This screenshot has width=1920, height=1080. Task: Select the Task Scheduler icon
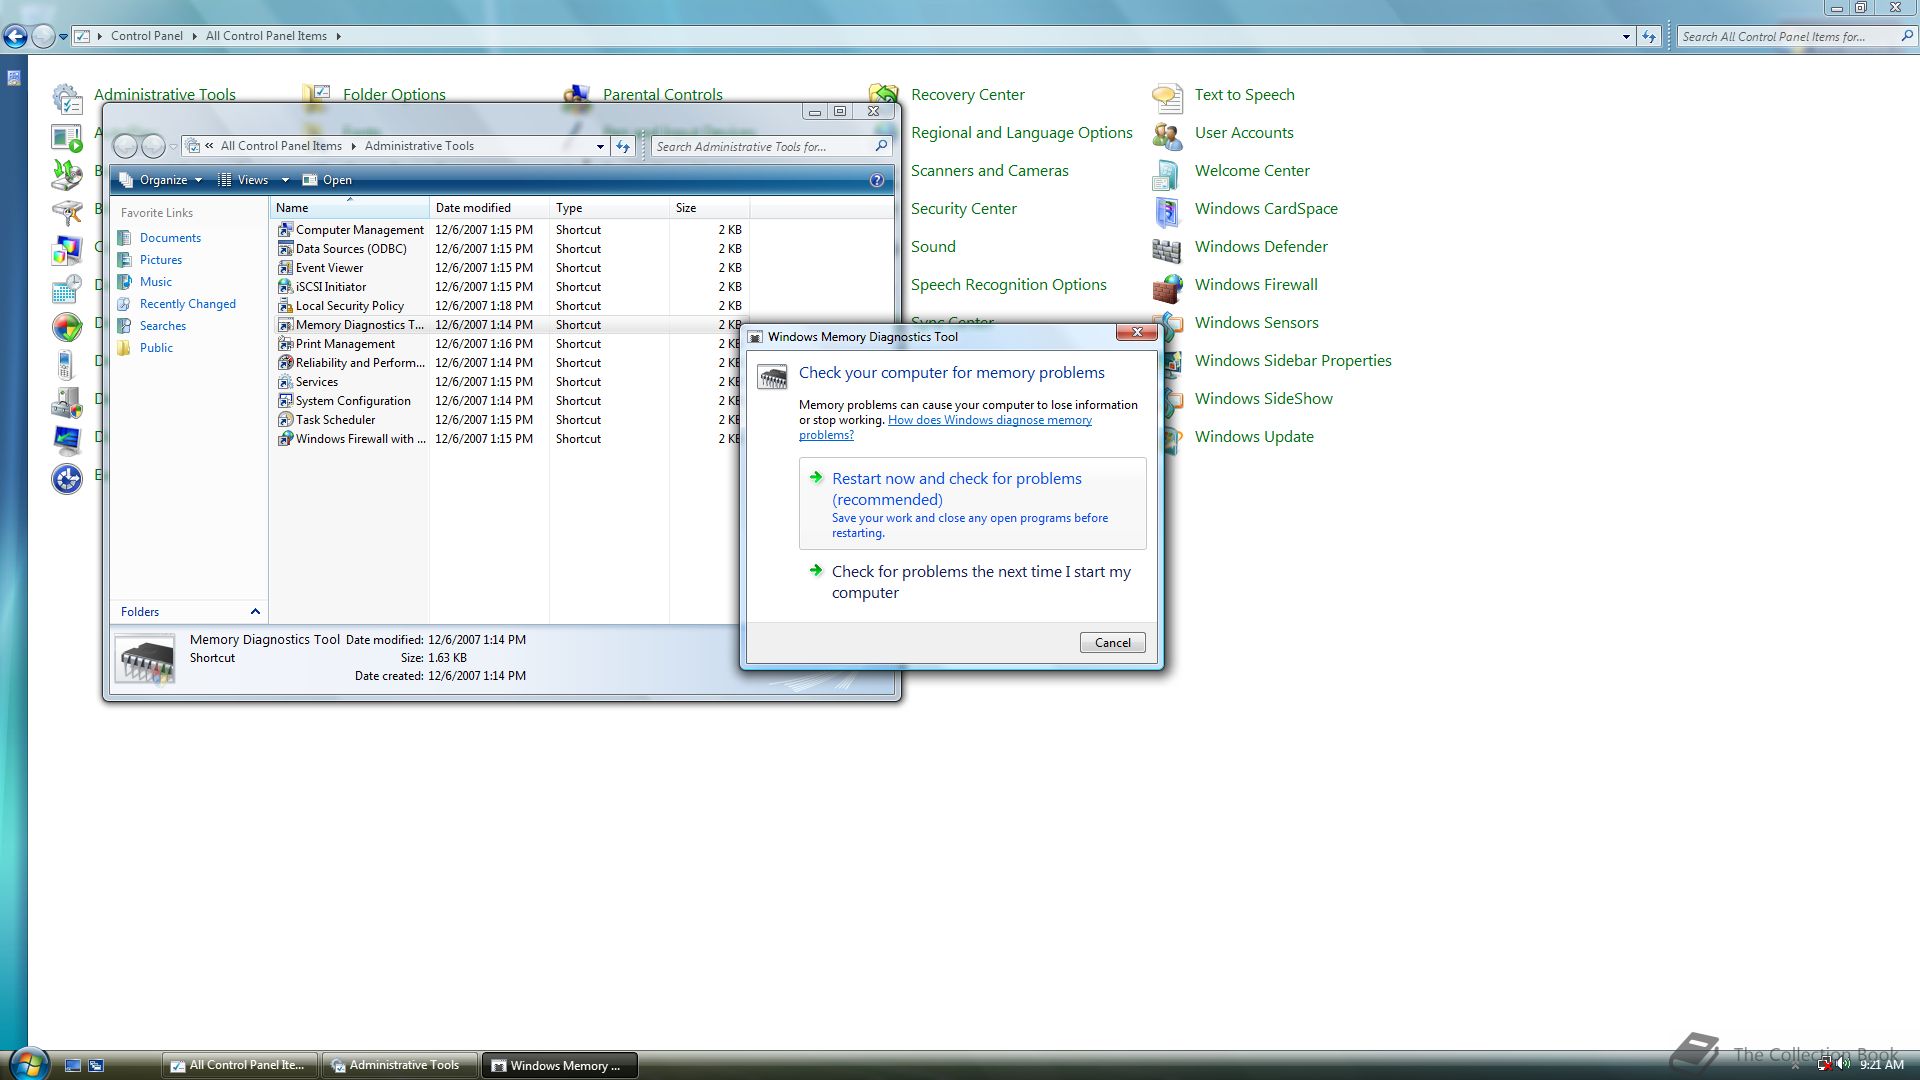[285, 420]
